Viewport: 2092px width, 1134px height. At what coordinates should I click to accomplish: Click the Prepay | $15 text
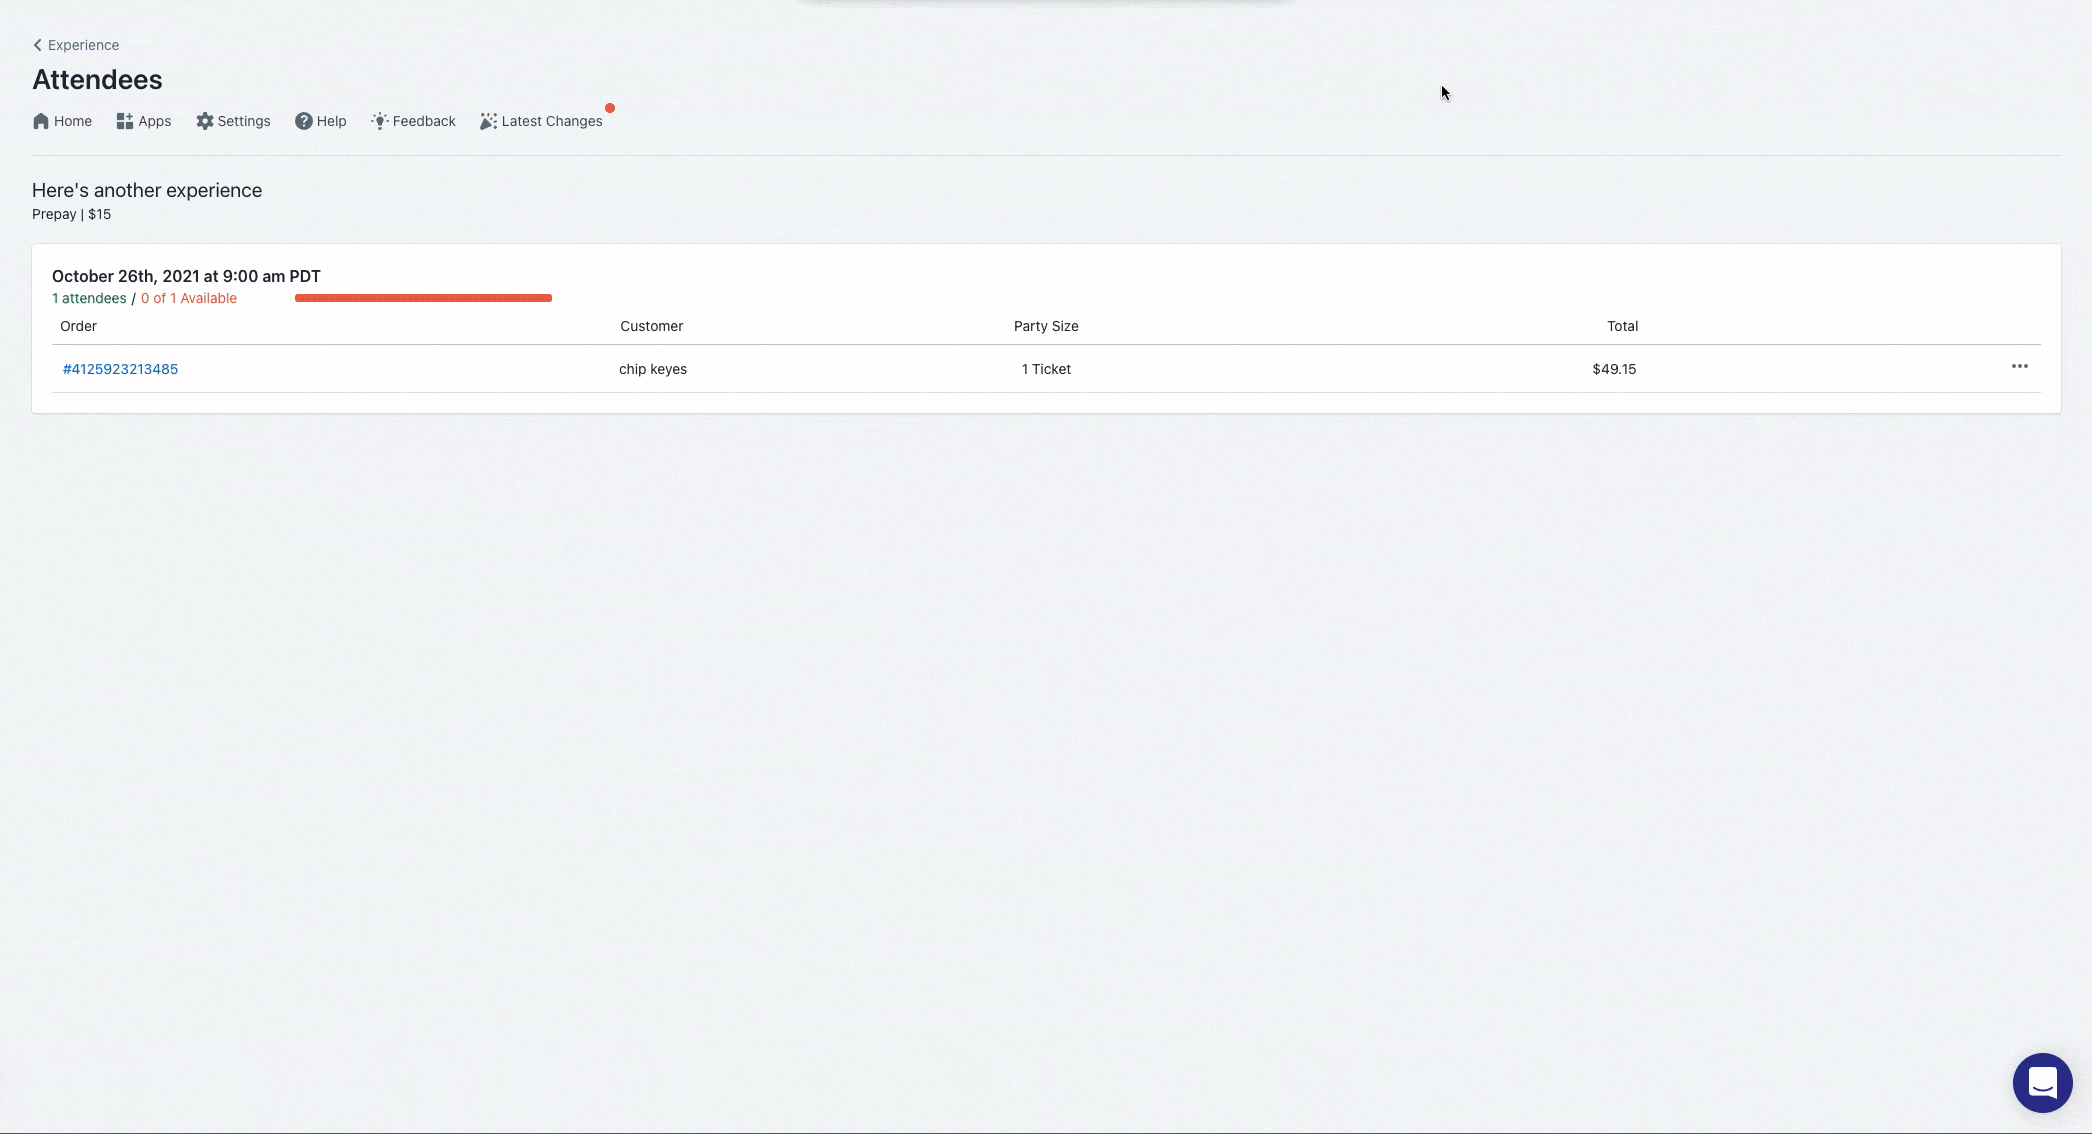tap(72, 214)
